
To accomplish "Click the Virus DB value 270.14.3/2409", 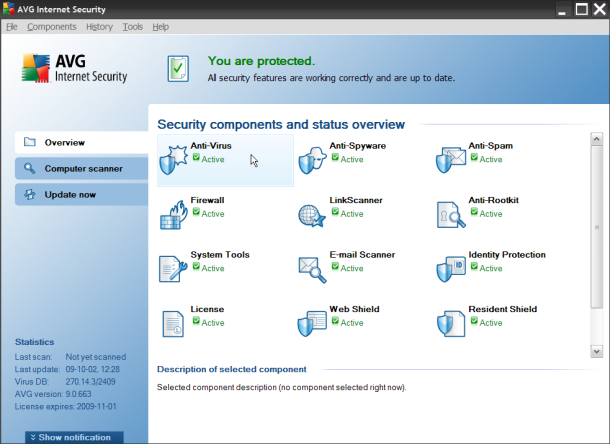I will pos(90,382).
